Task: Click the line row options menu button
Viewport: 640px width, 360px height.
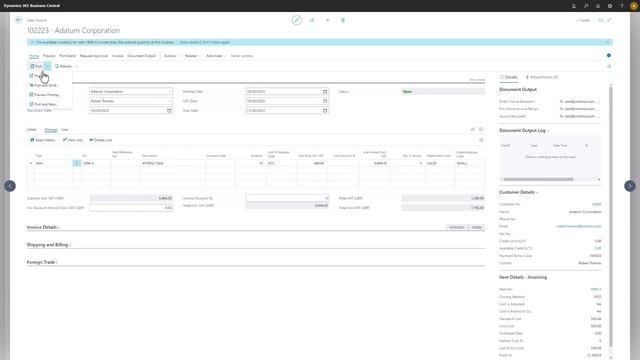Action: pos(76,163)
